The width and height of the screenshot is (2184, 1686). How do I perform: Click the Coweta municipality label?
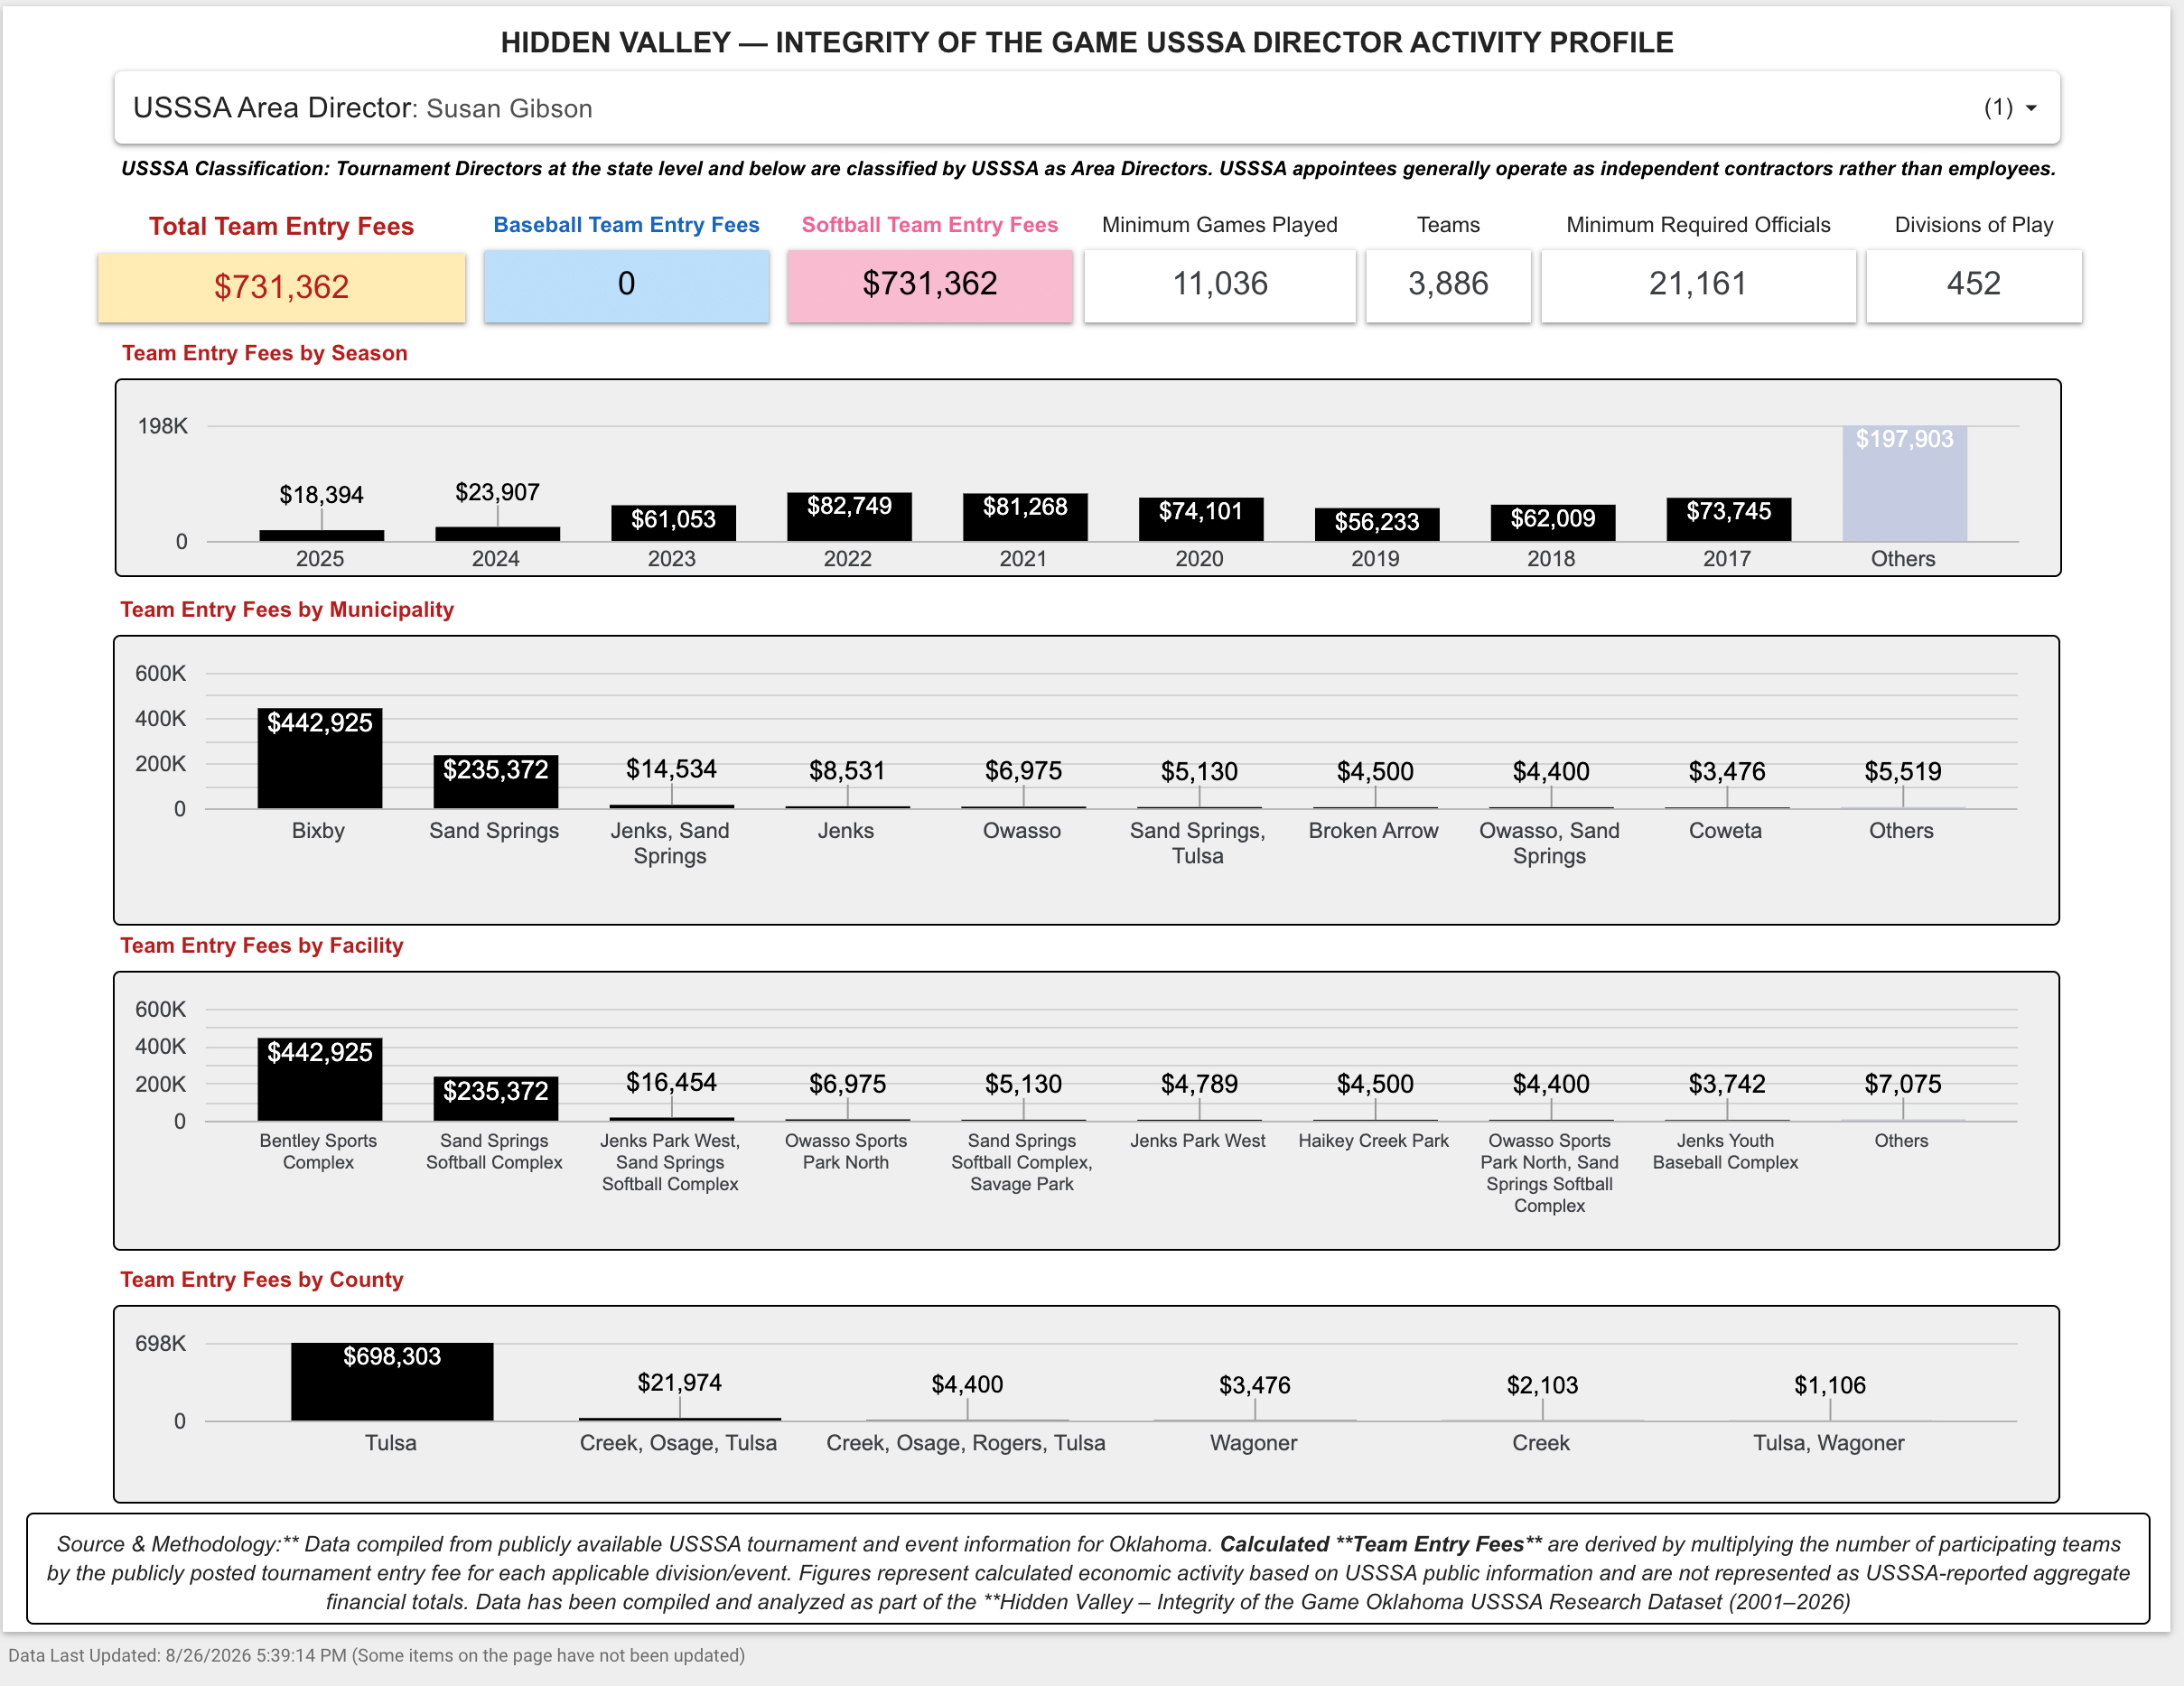click(x=1726, y=831)
